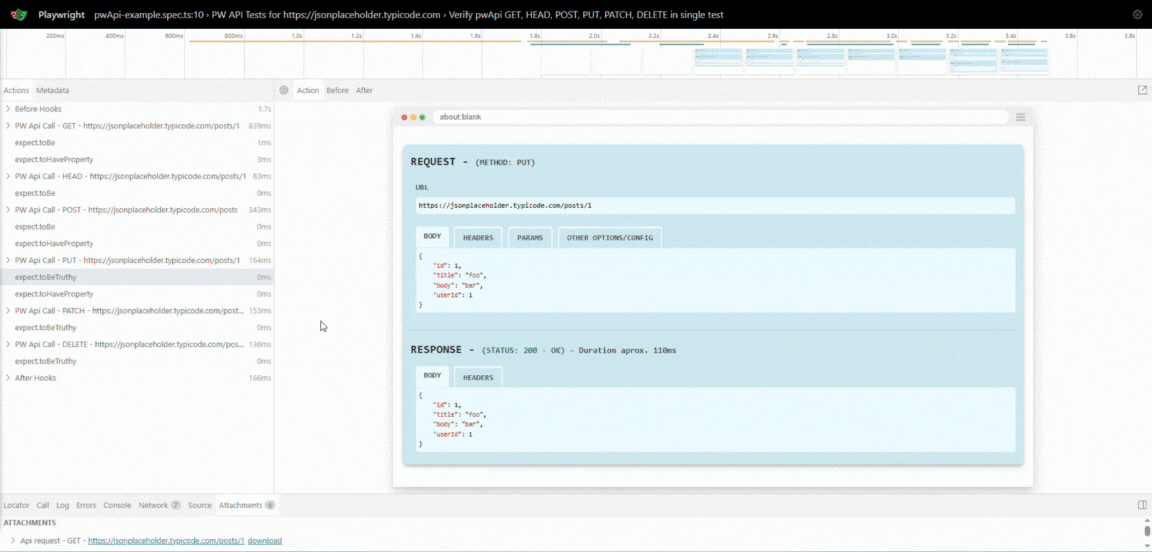Screen dimensions: 1152x552
Task: Click the 839ms duration text
Action: click(x=259, y=126)
